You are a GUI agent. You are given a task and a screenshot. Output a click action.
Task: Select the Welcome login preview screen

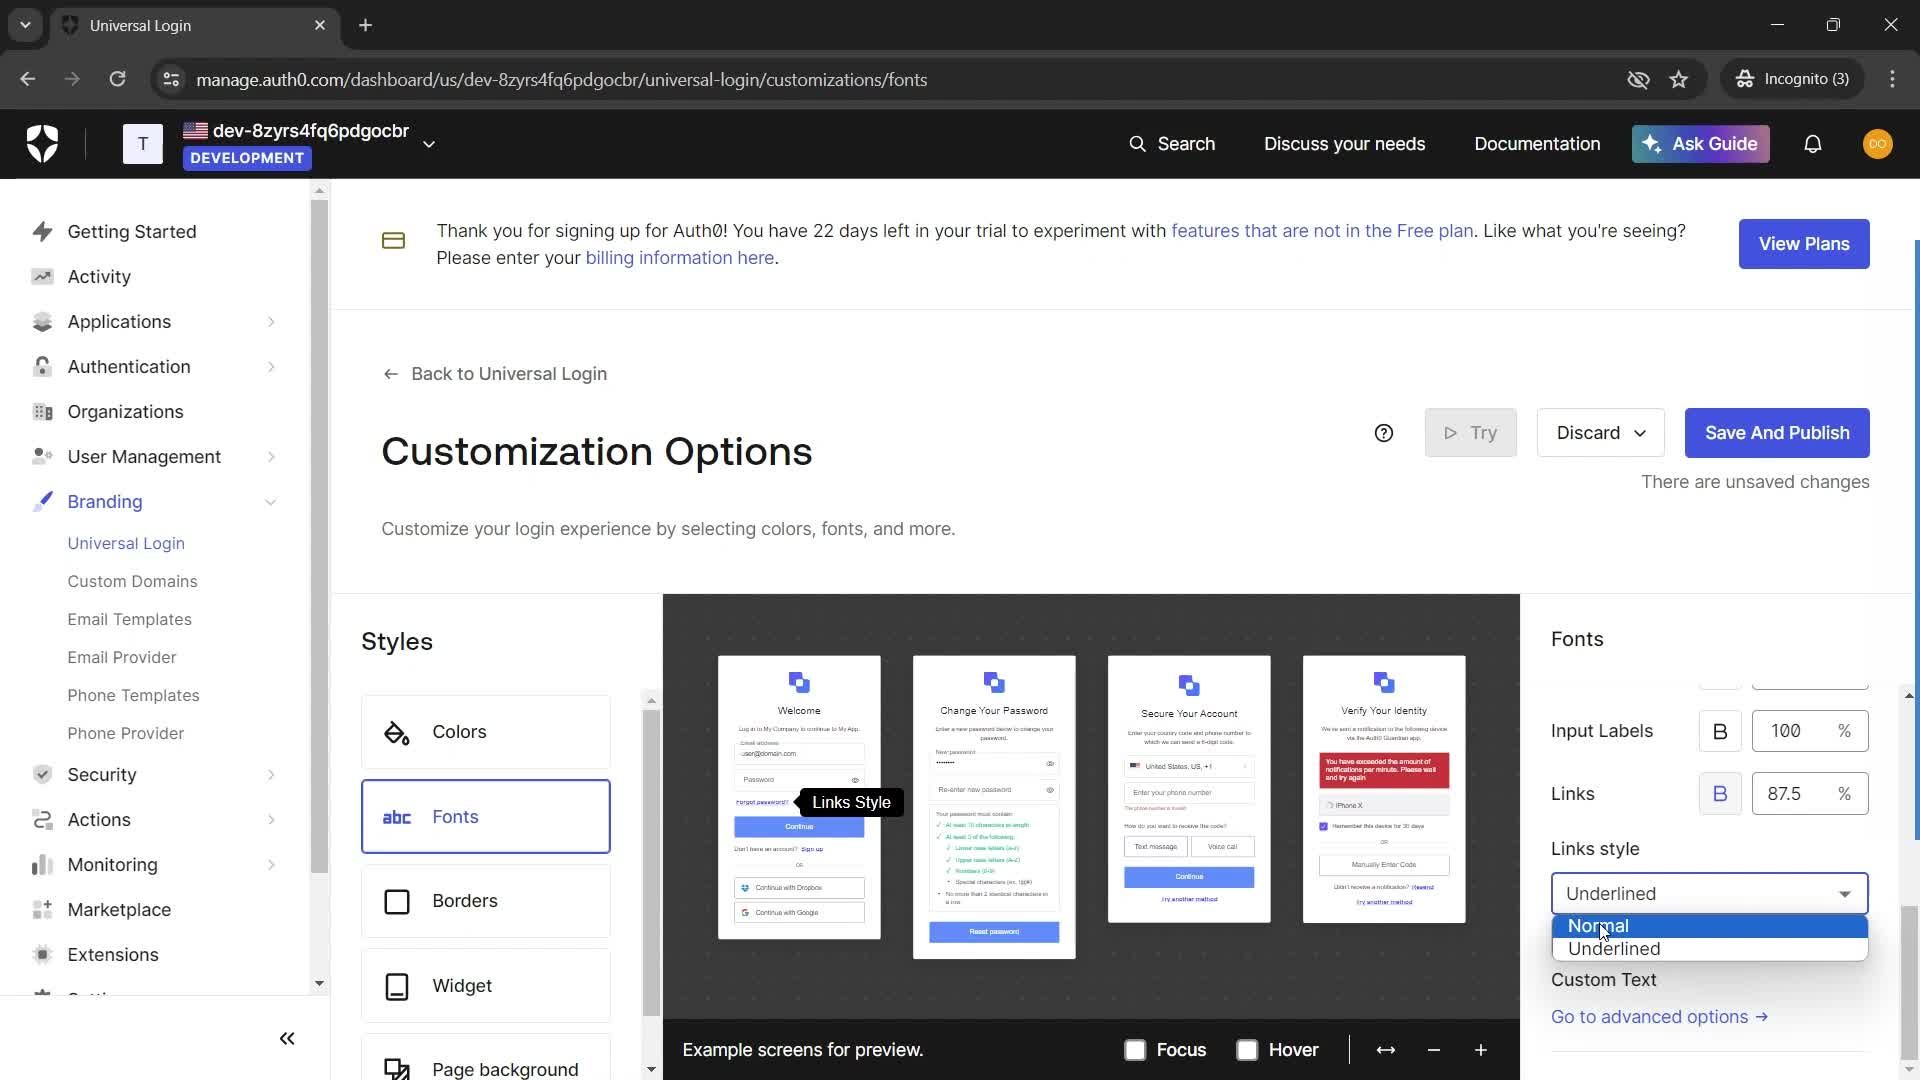799,797
